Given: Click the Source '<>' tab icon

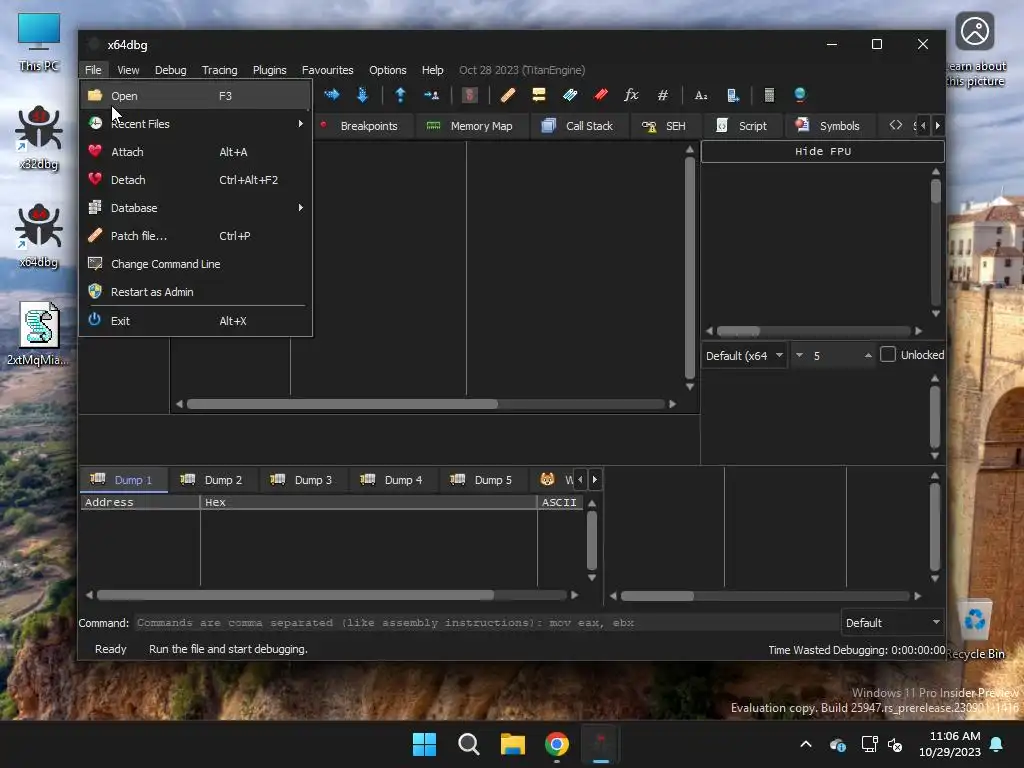Looking at the screenshot, I should pyautogui.click(x=896, y=125).
